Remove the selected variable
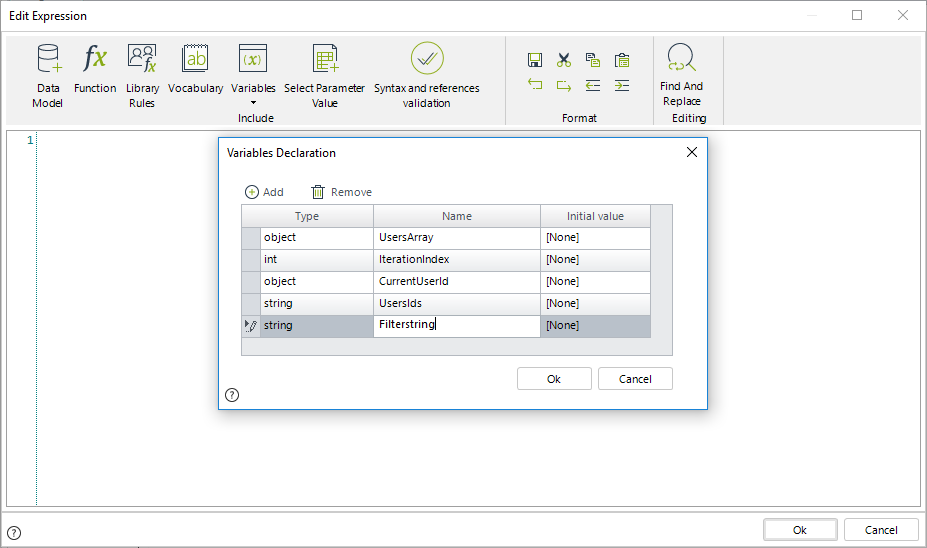This screenshot has height=548, width=927. coord(342,192)
